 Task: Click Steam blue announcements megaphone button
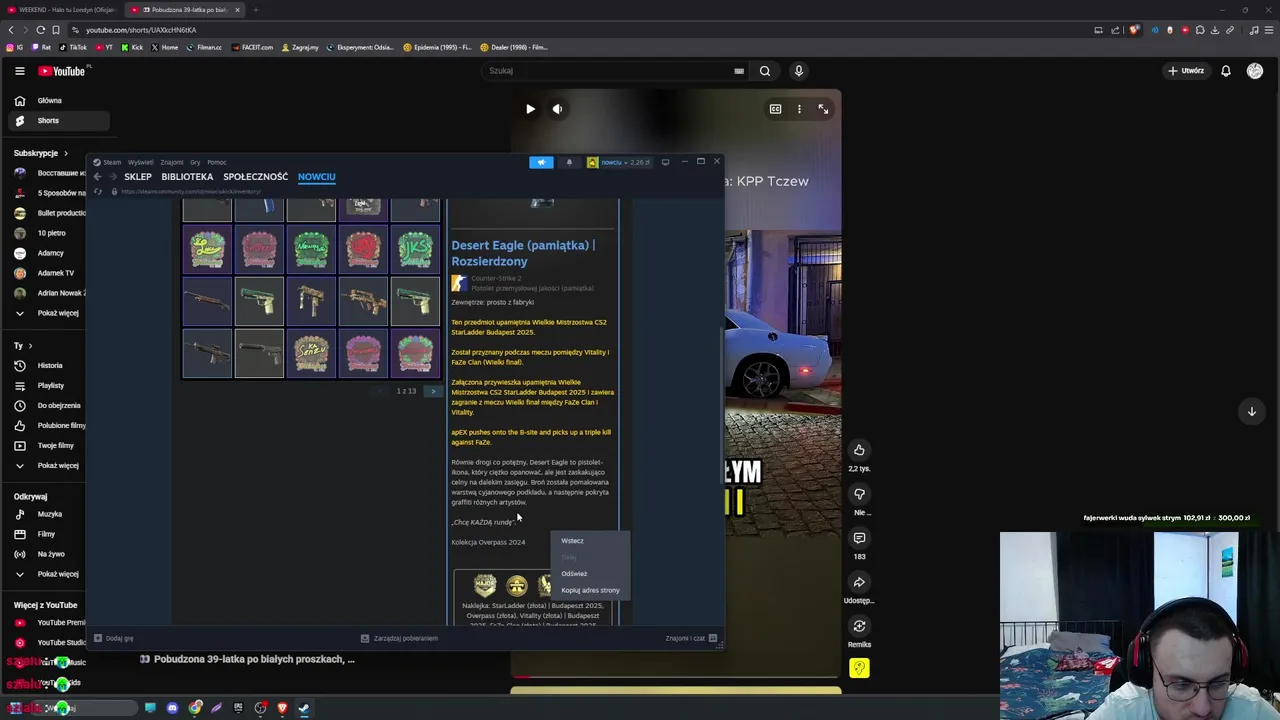tap(541, 162)
